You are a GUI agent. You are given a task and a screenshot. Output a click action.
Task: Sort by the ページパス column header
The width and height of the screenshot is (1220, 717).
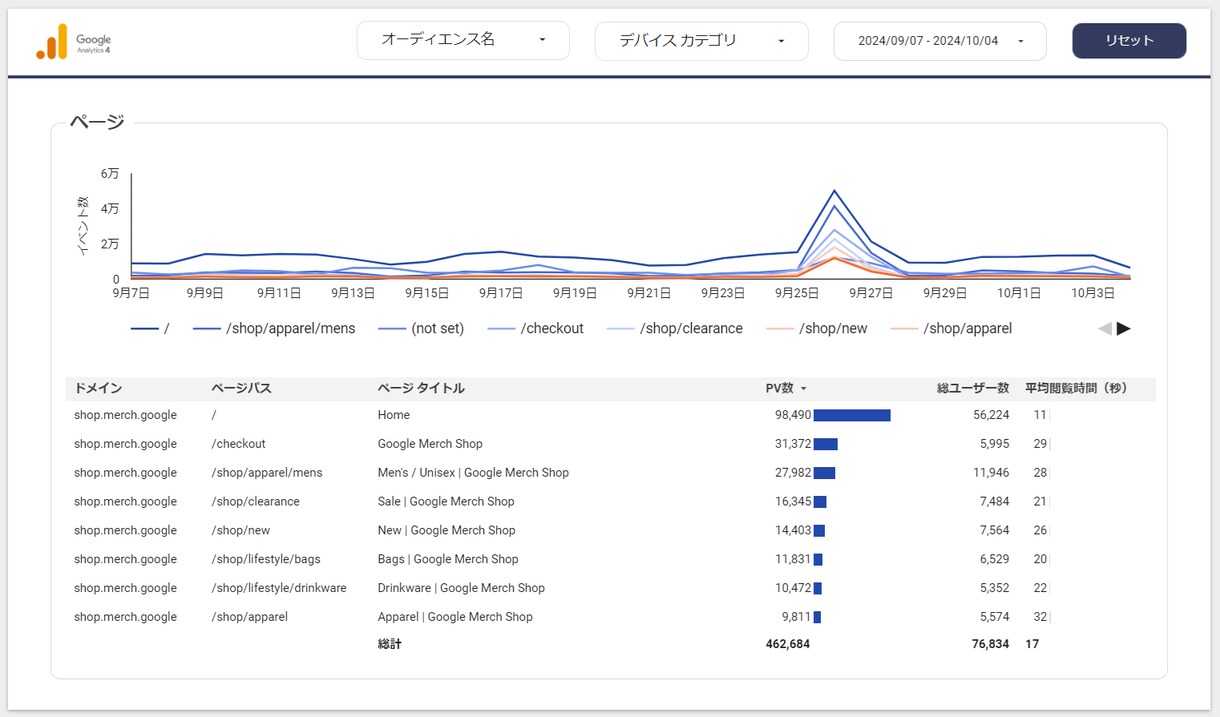[241, 388]
